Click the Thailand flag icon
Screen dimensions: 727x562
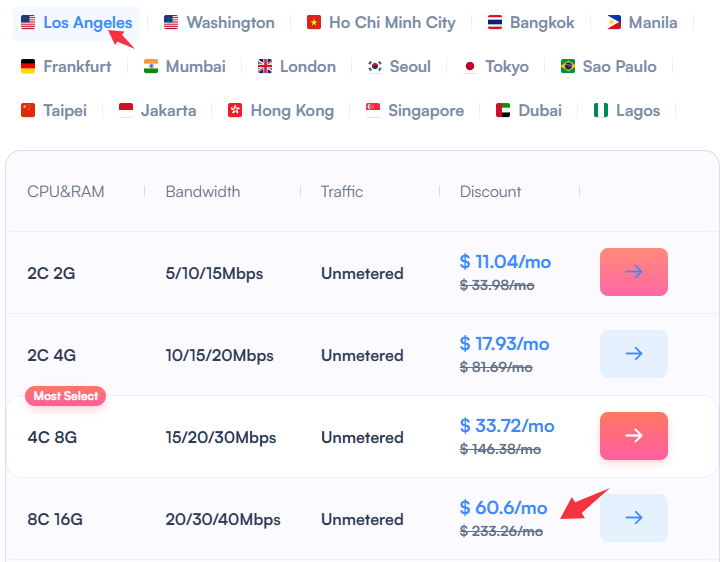(495, 22)
